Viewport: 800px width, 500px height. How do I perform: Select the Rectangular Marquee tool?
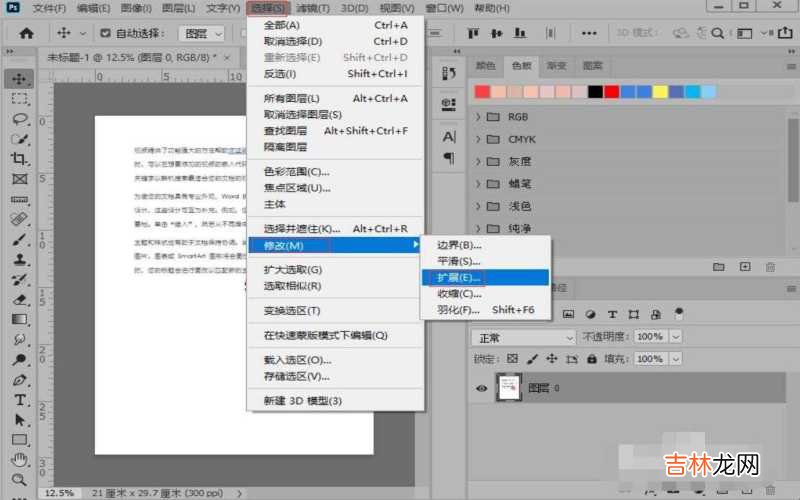tap(19, 98)
